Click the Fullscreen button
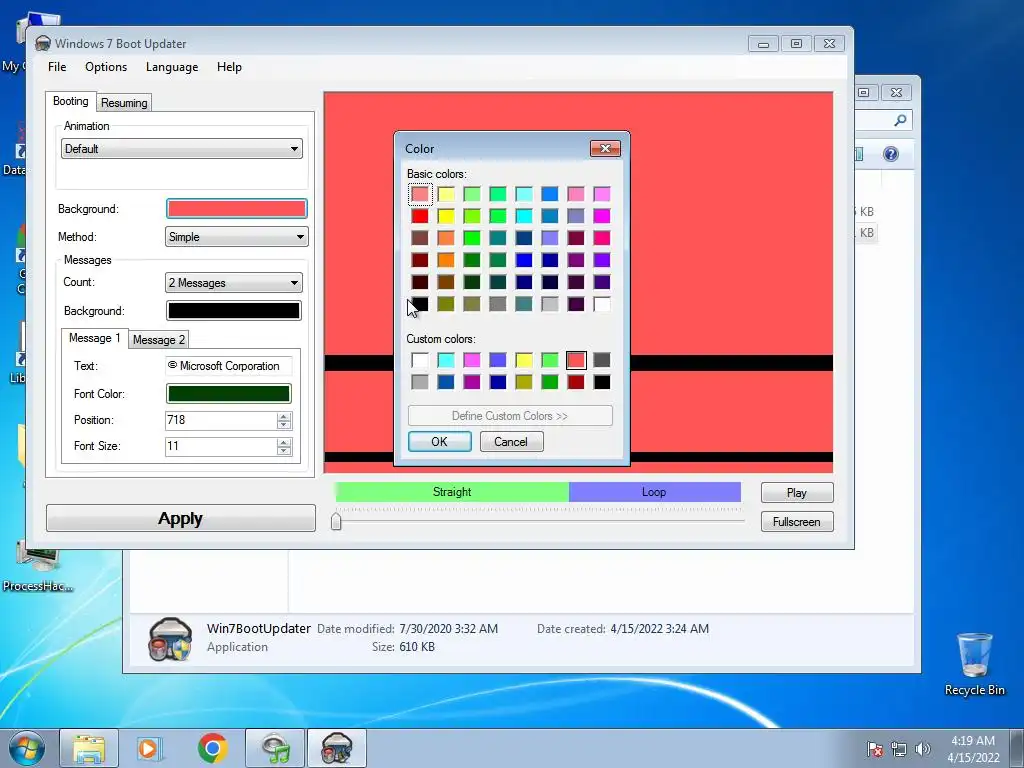Viewport: 1024px width, 768px height. 797,522
